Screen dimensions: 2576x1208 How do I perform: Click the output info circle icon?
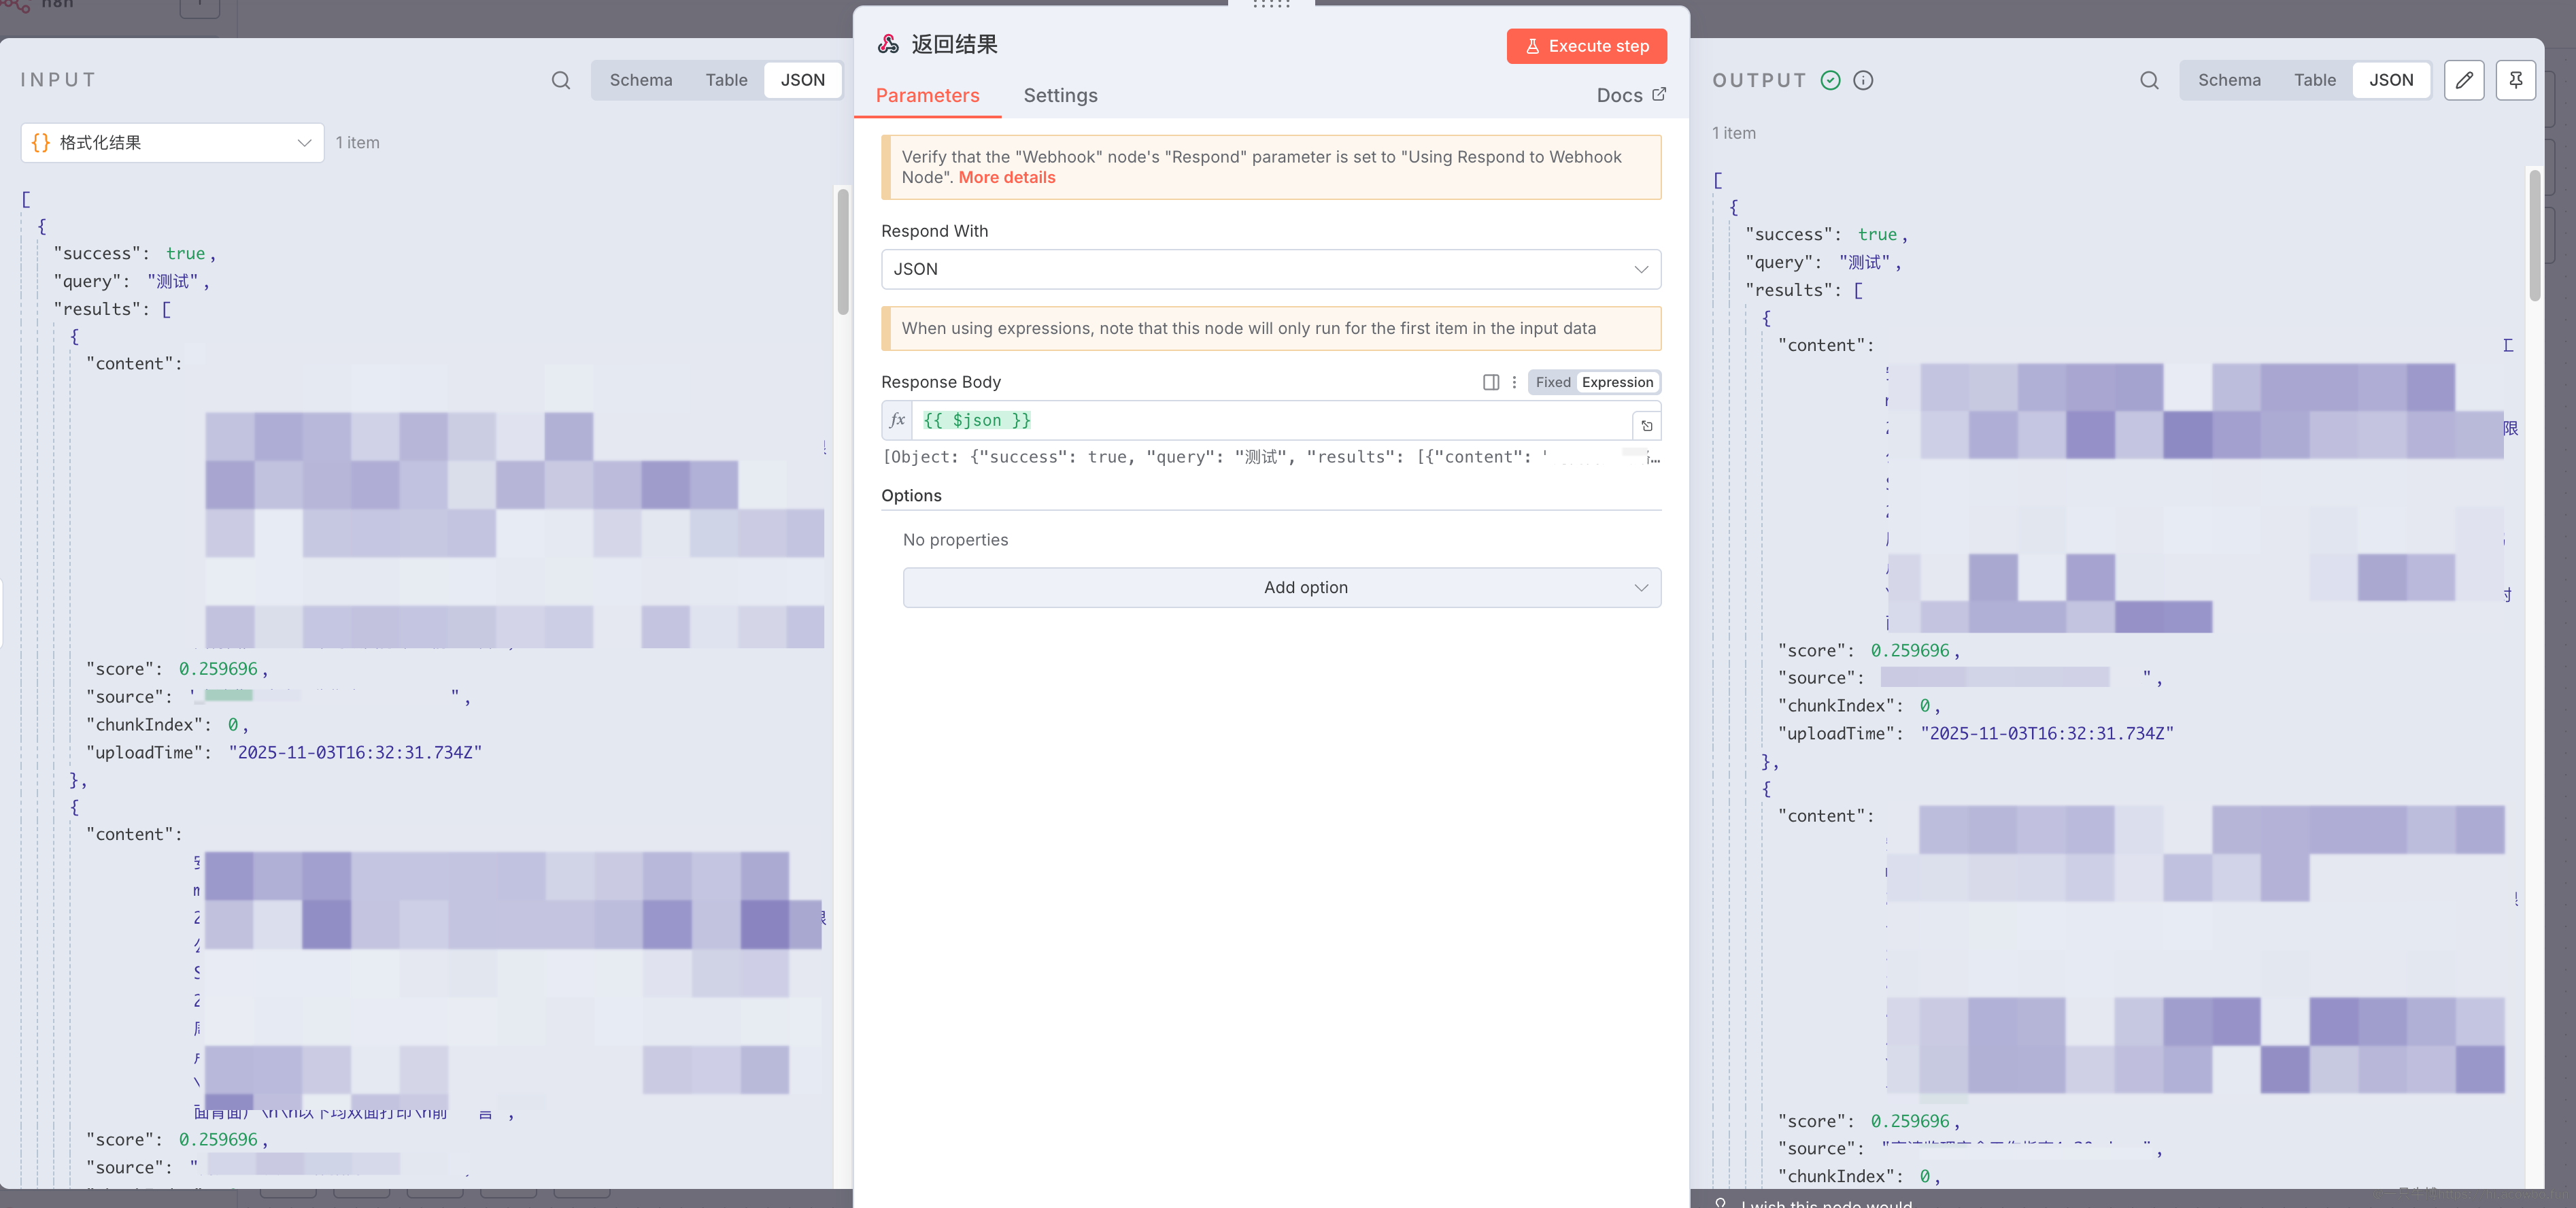1863,80
